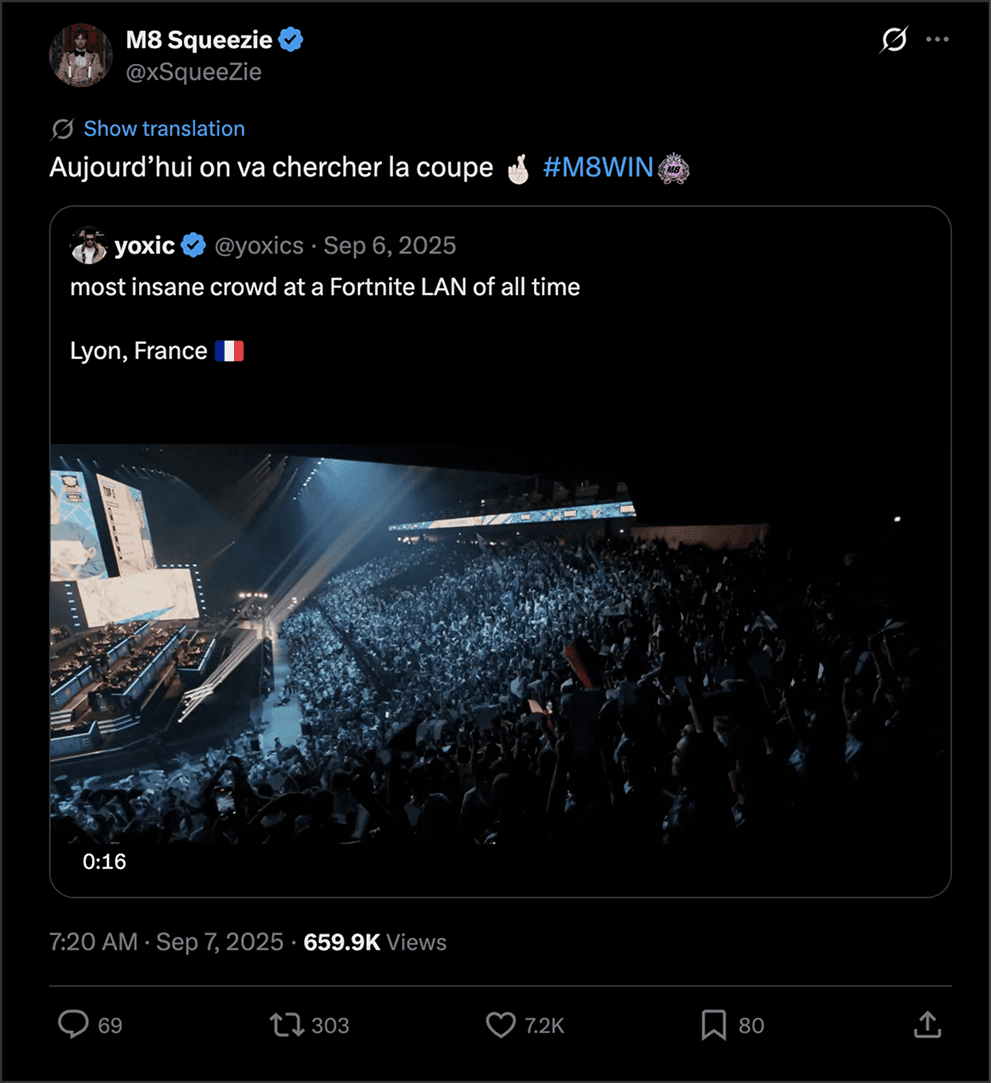
Task: Bookmark this post
Action: [x=713, y=1025]
